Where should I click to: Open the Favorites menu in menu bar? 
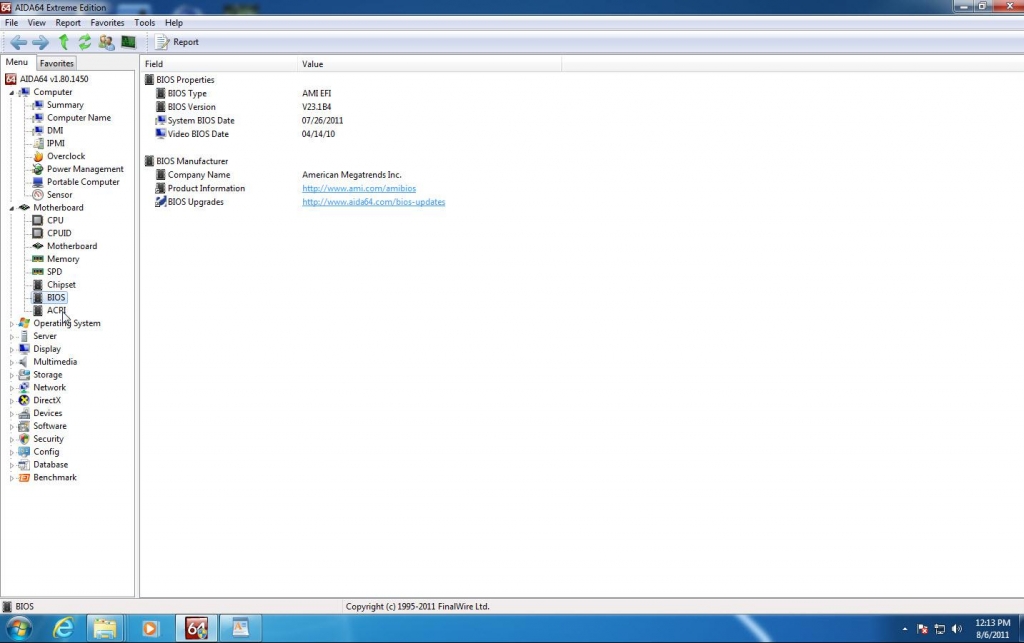(107, 22)
